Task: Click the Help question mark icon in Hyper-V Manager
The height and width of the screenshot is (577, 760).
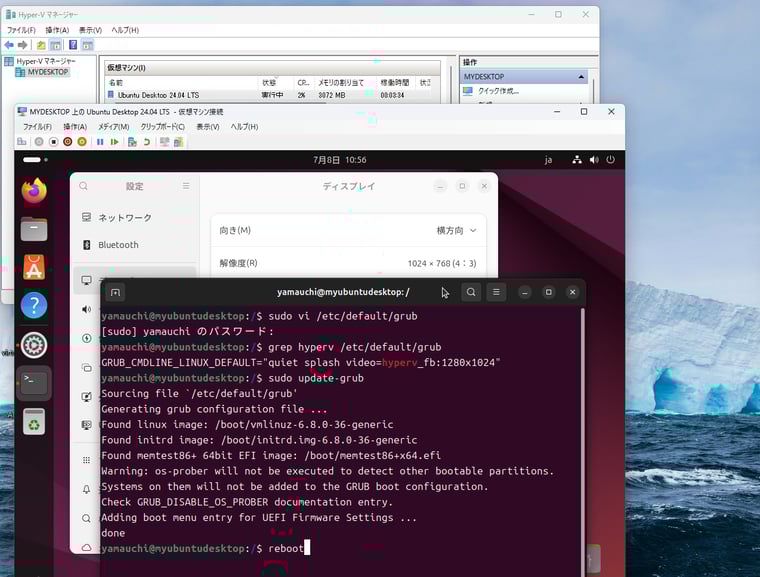Action: click(73, 45)
